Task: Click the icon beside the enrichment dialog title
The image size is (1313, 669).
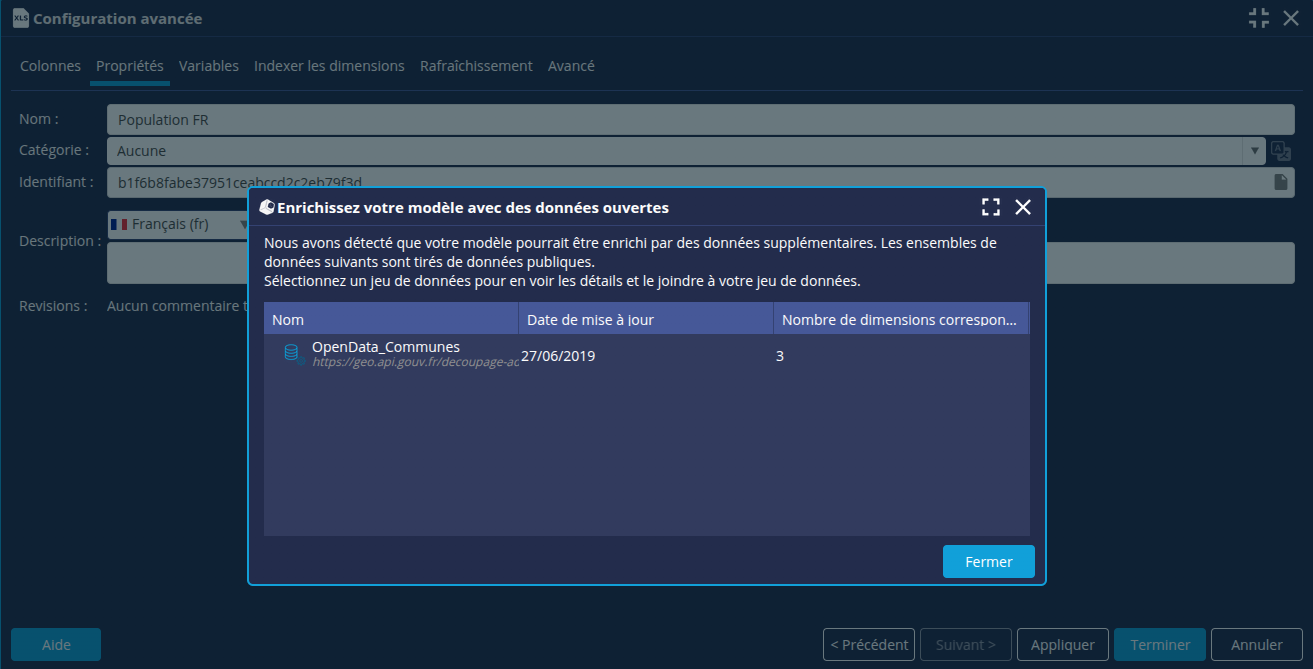Action: click(x=267, y=208)
